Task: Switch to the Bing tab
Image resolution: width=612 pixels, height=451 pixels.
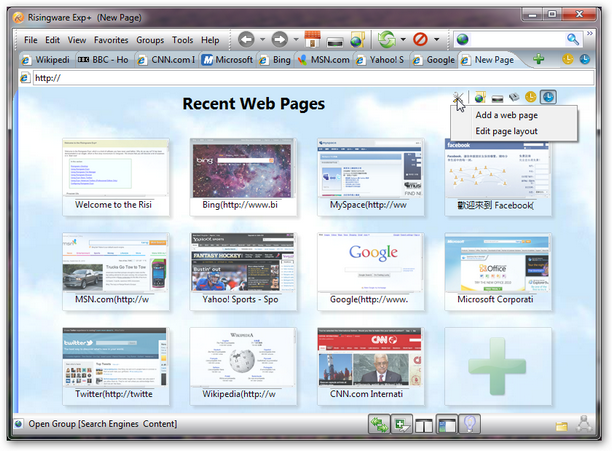Action: point(276,60)
